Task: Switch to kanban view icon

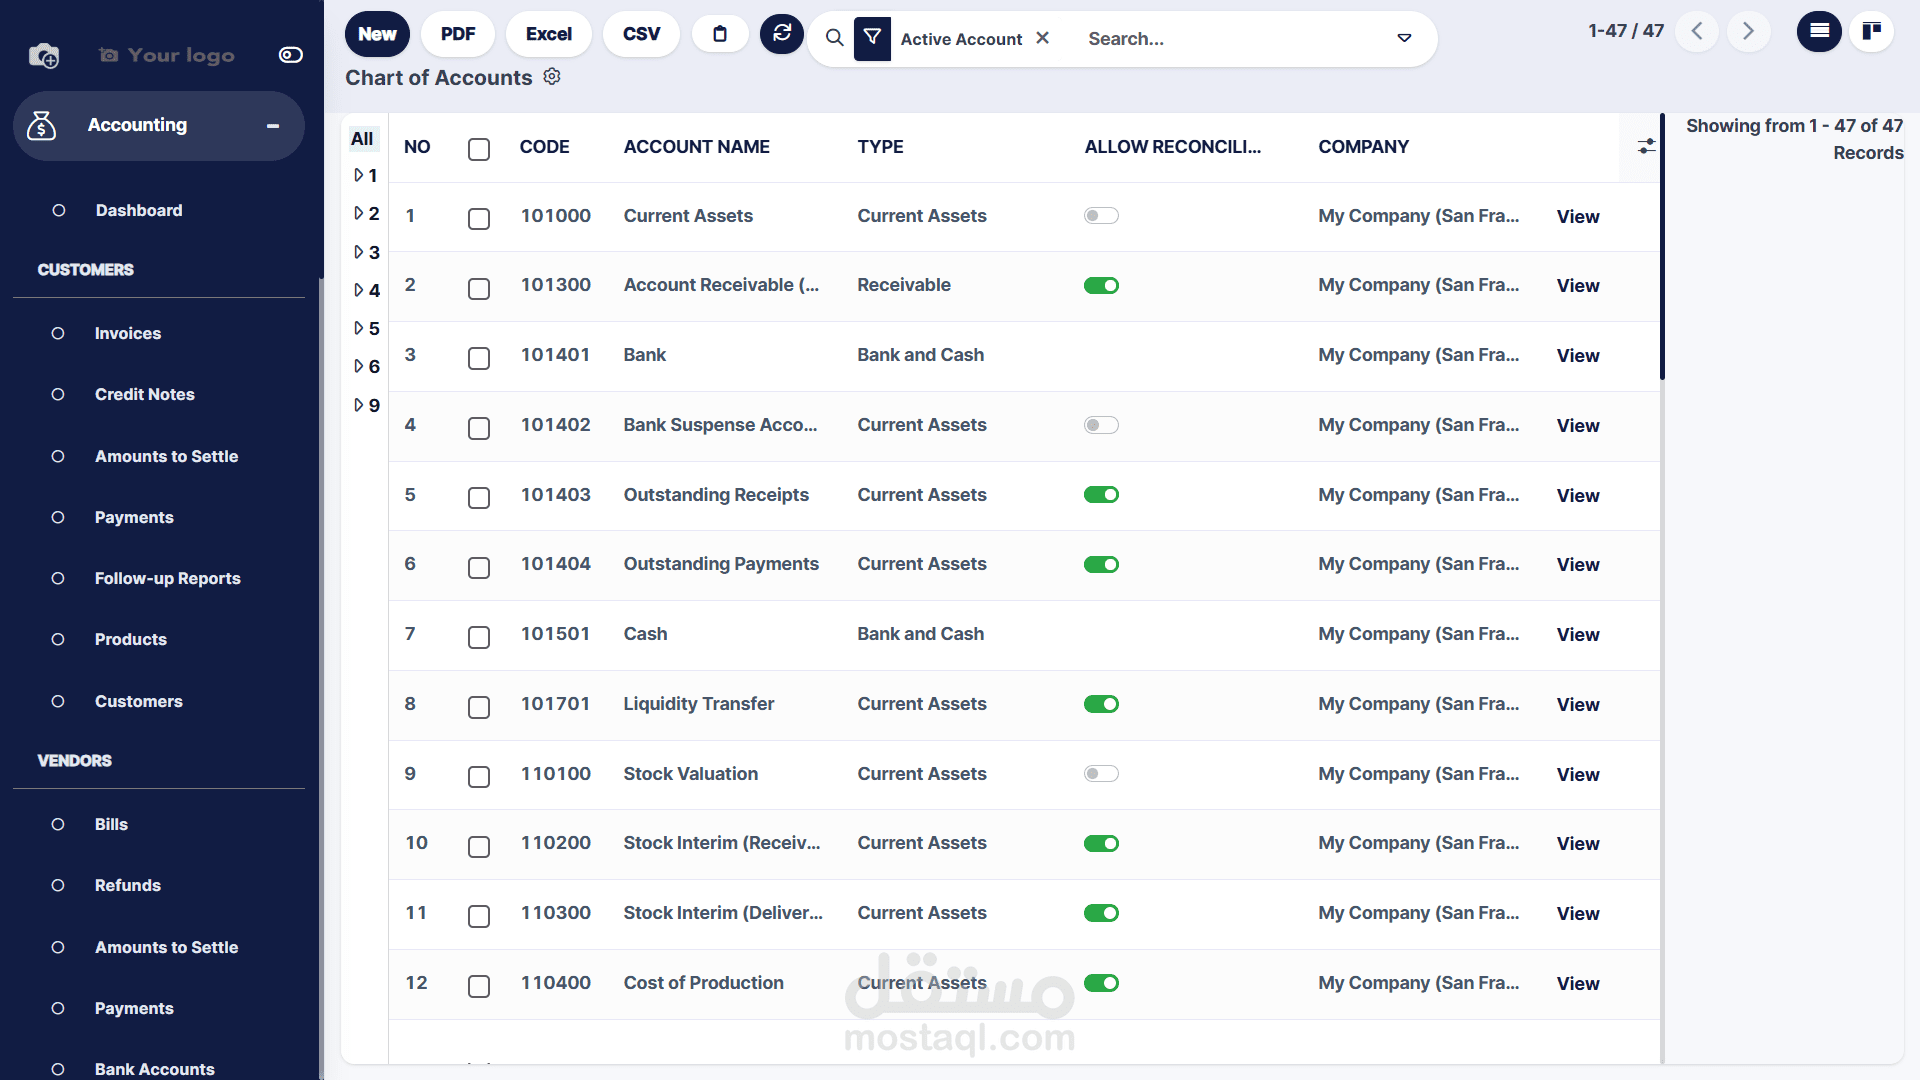Action: 1871,31
